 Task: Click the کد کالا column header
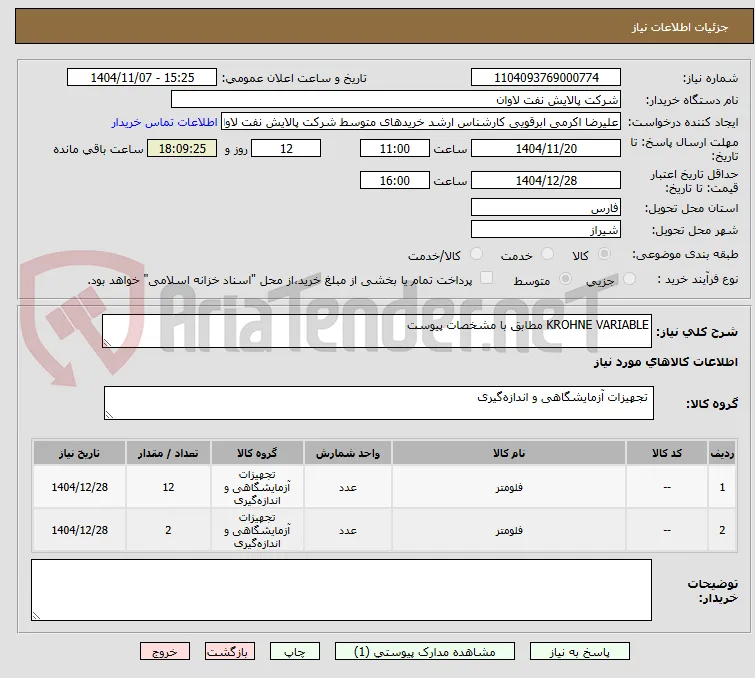coord(667,453)
